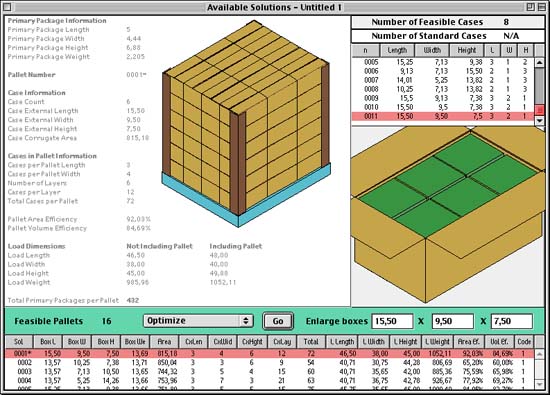Select pallet solution row 0003
Screen dimensions: 550x395
269,371
